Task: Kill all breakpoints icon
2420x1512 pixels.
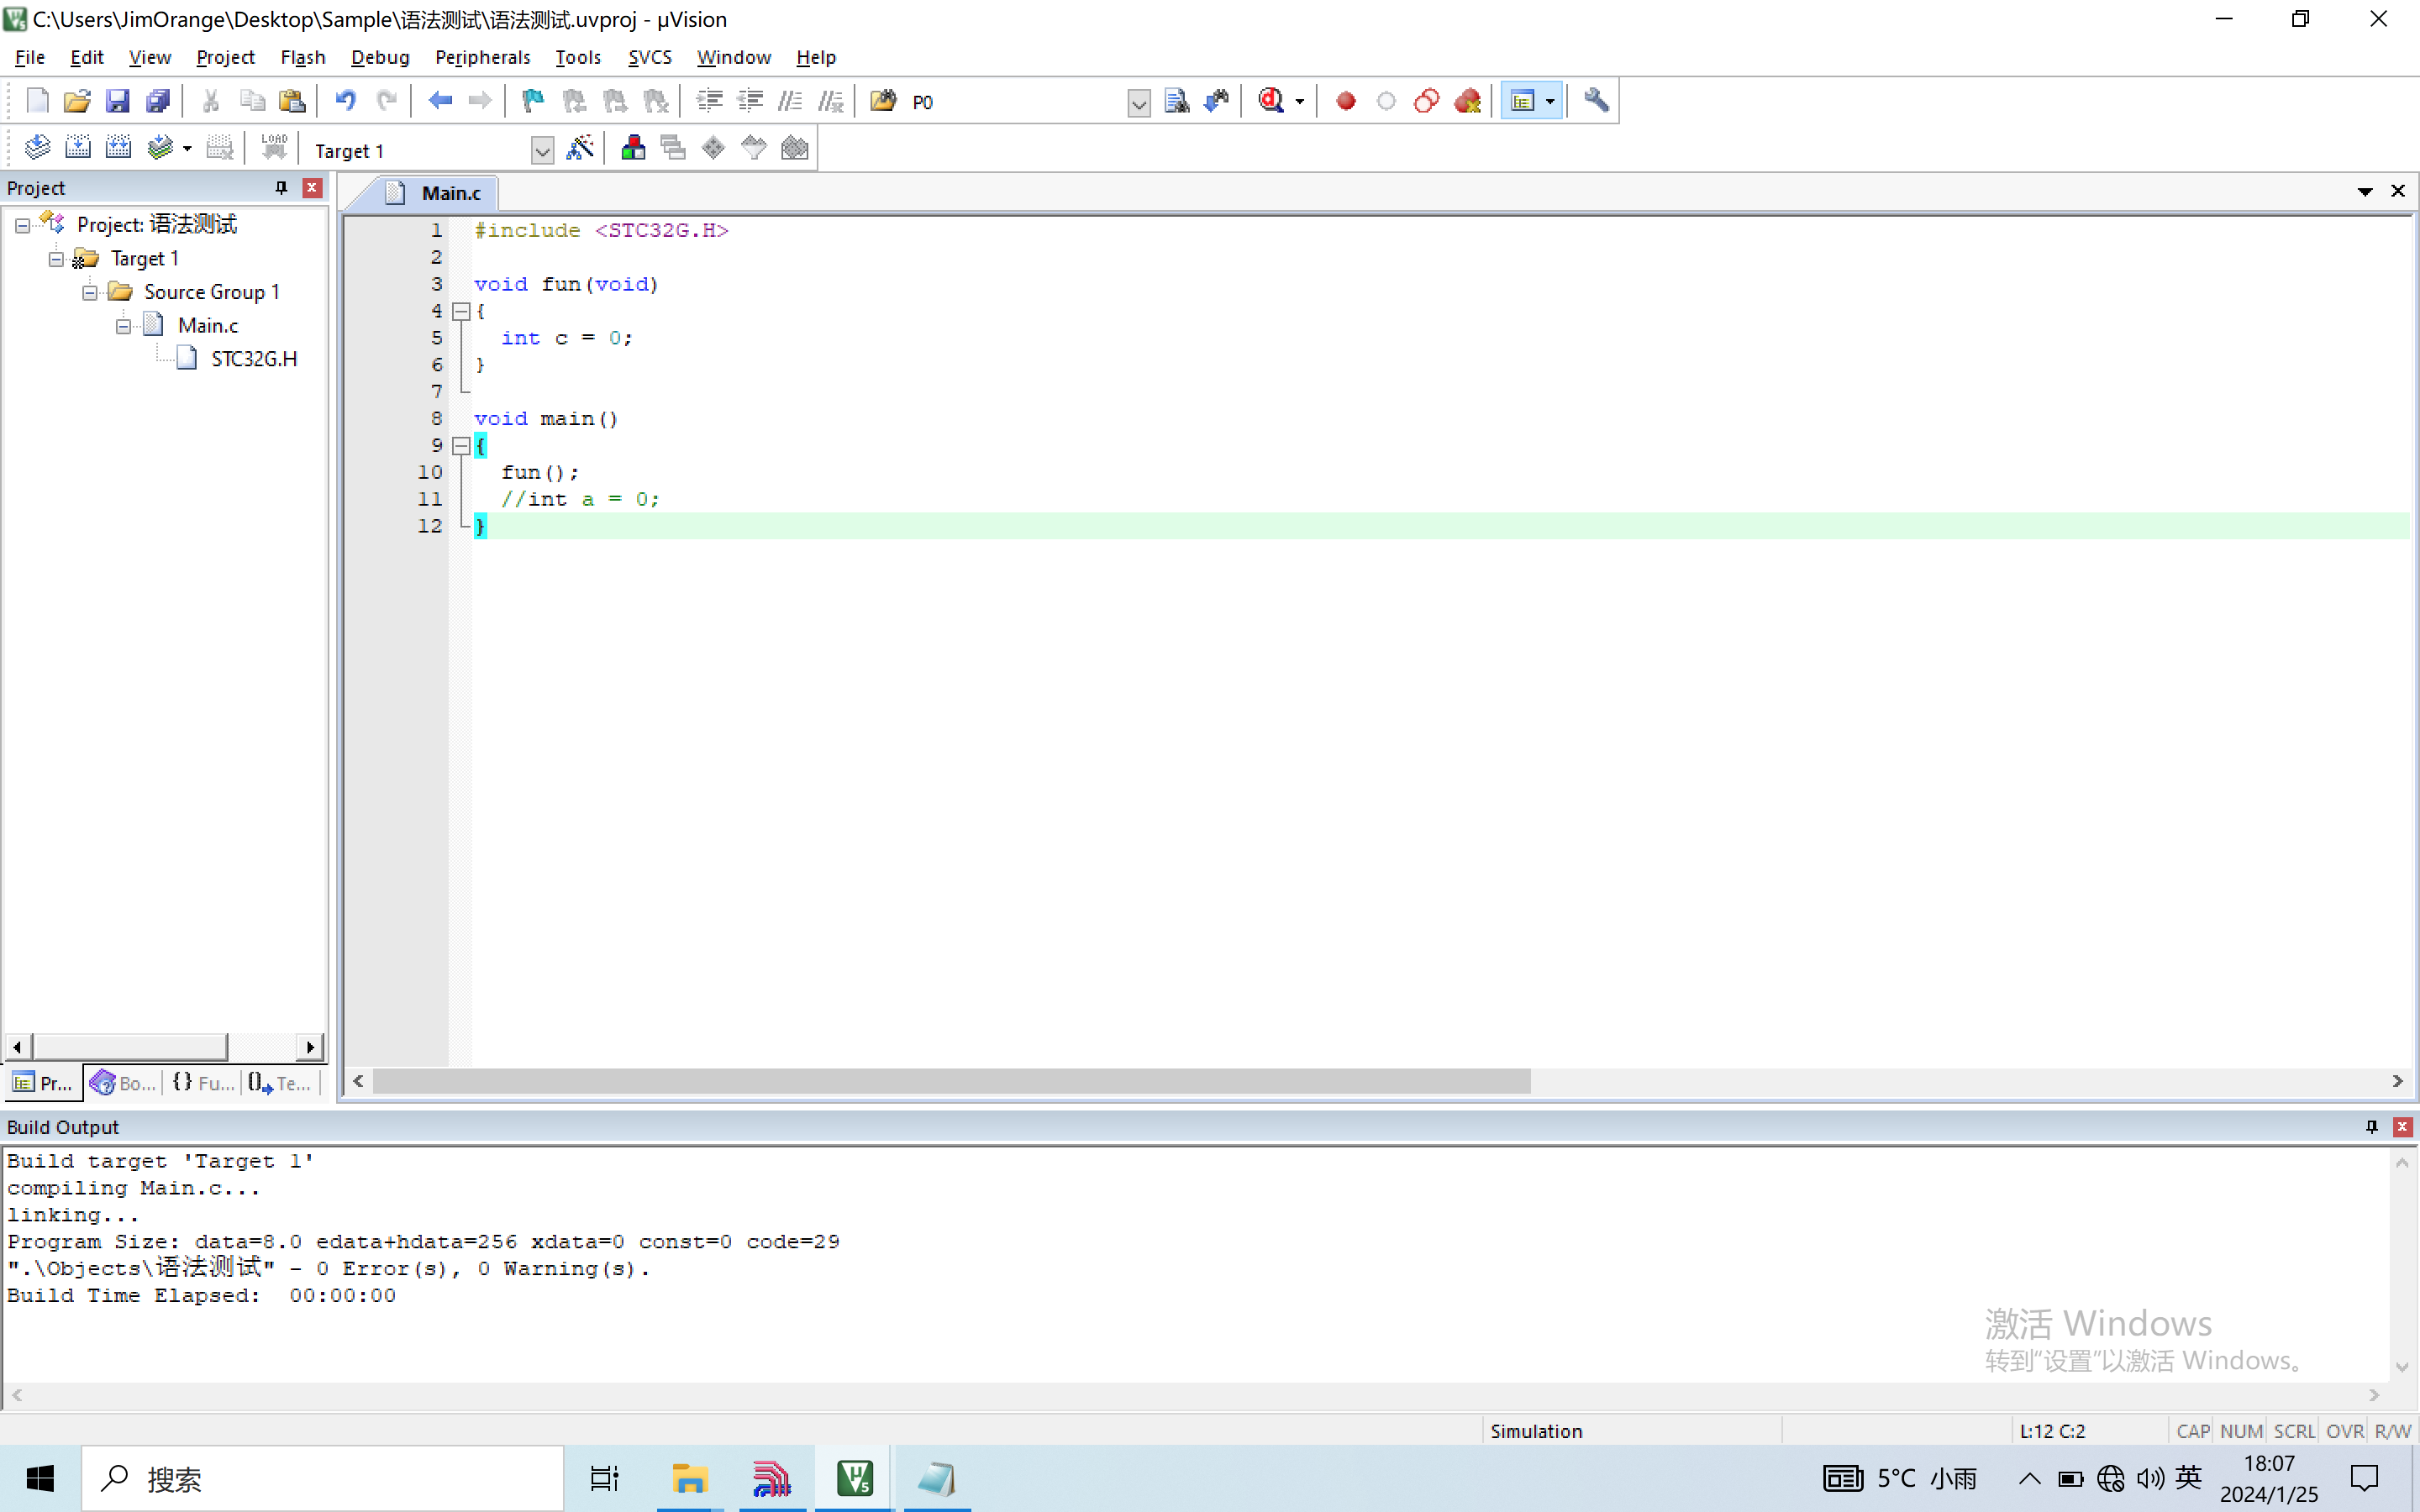Action: (1467, 101)
